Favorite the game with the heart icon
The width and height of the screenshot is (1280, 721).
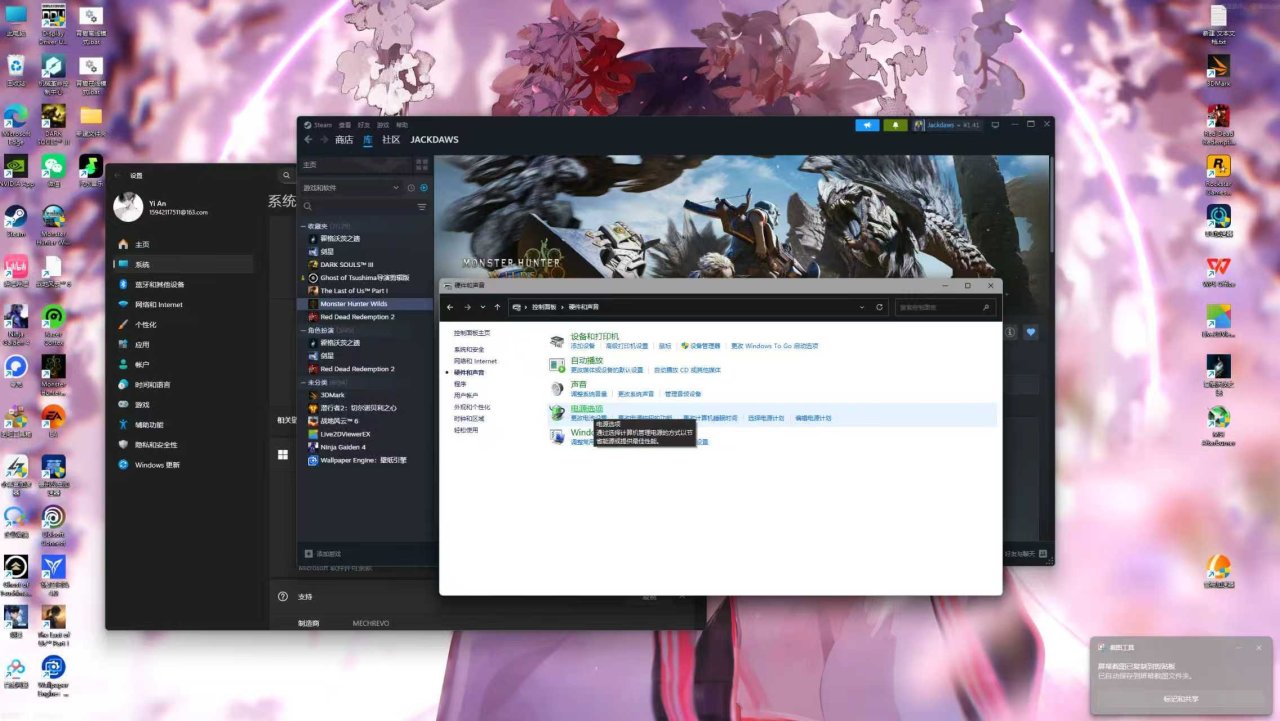1031,332
